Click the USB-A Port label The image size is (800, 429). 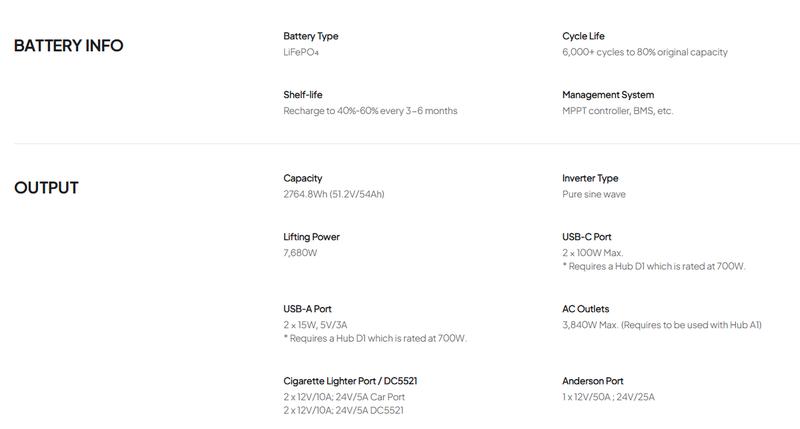308,310
